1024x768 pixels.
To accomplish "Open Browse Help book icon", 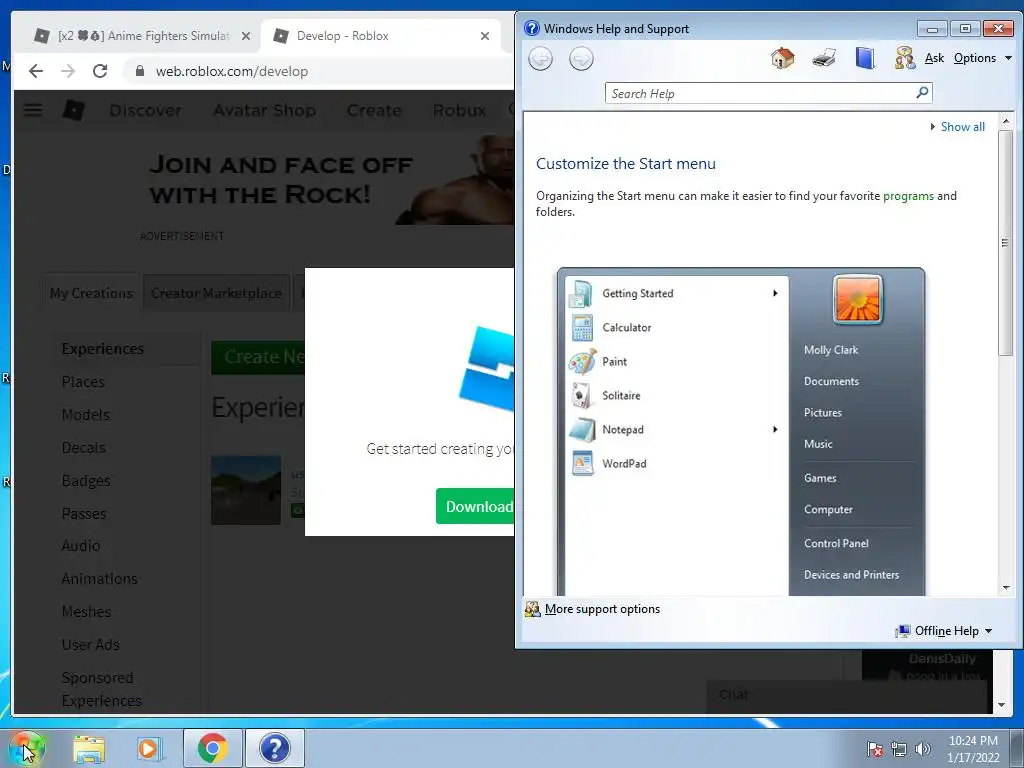I will pos(865,58).
